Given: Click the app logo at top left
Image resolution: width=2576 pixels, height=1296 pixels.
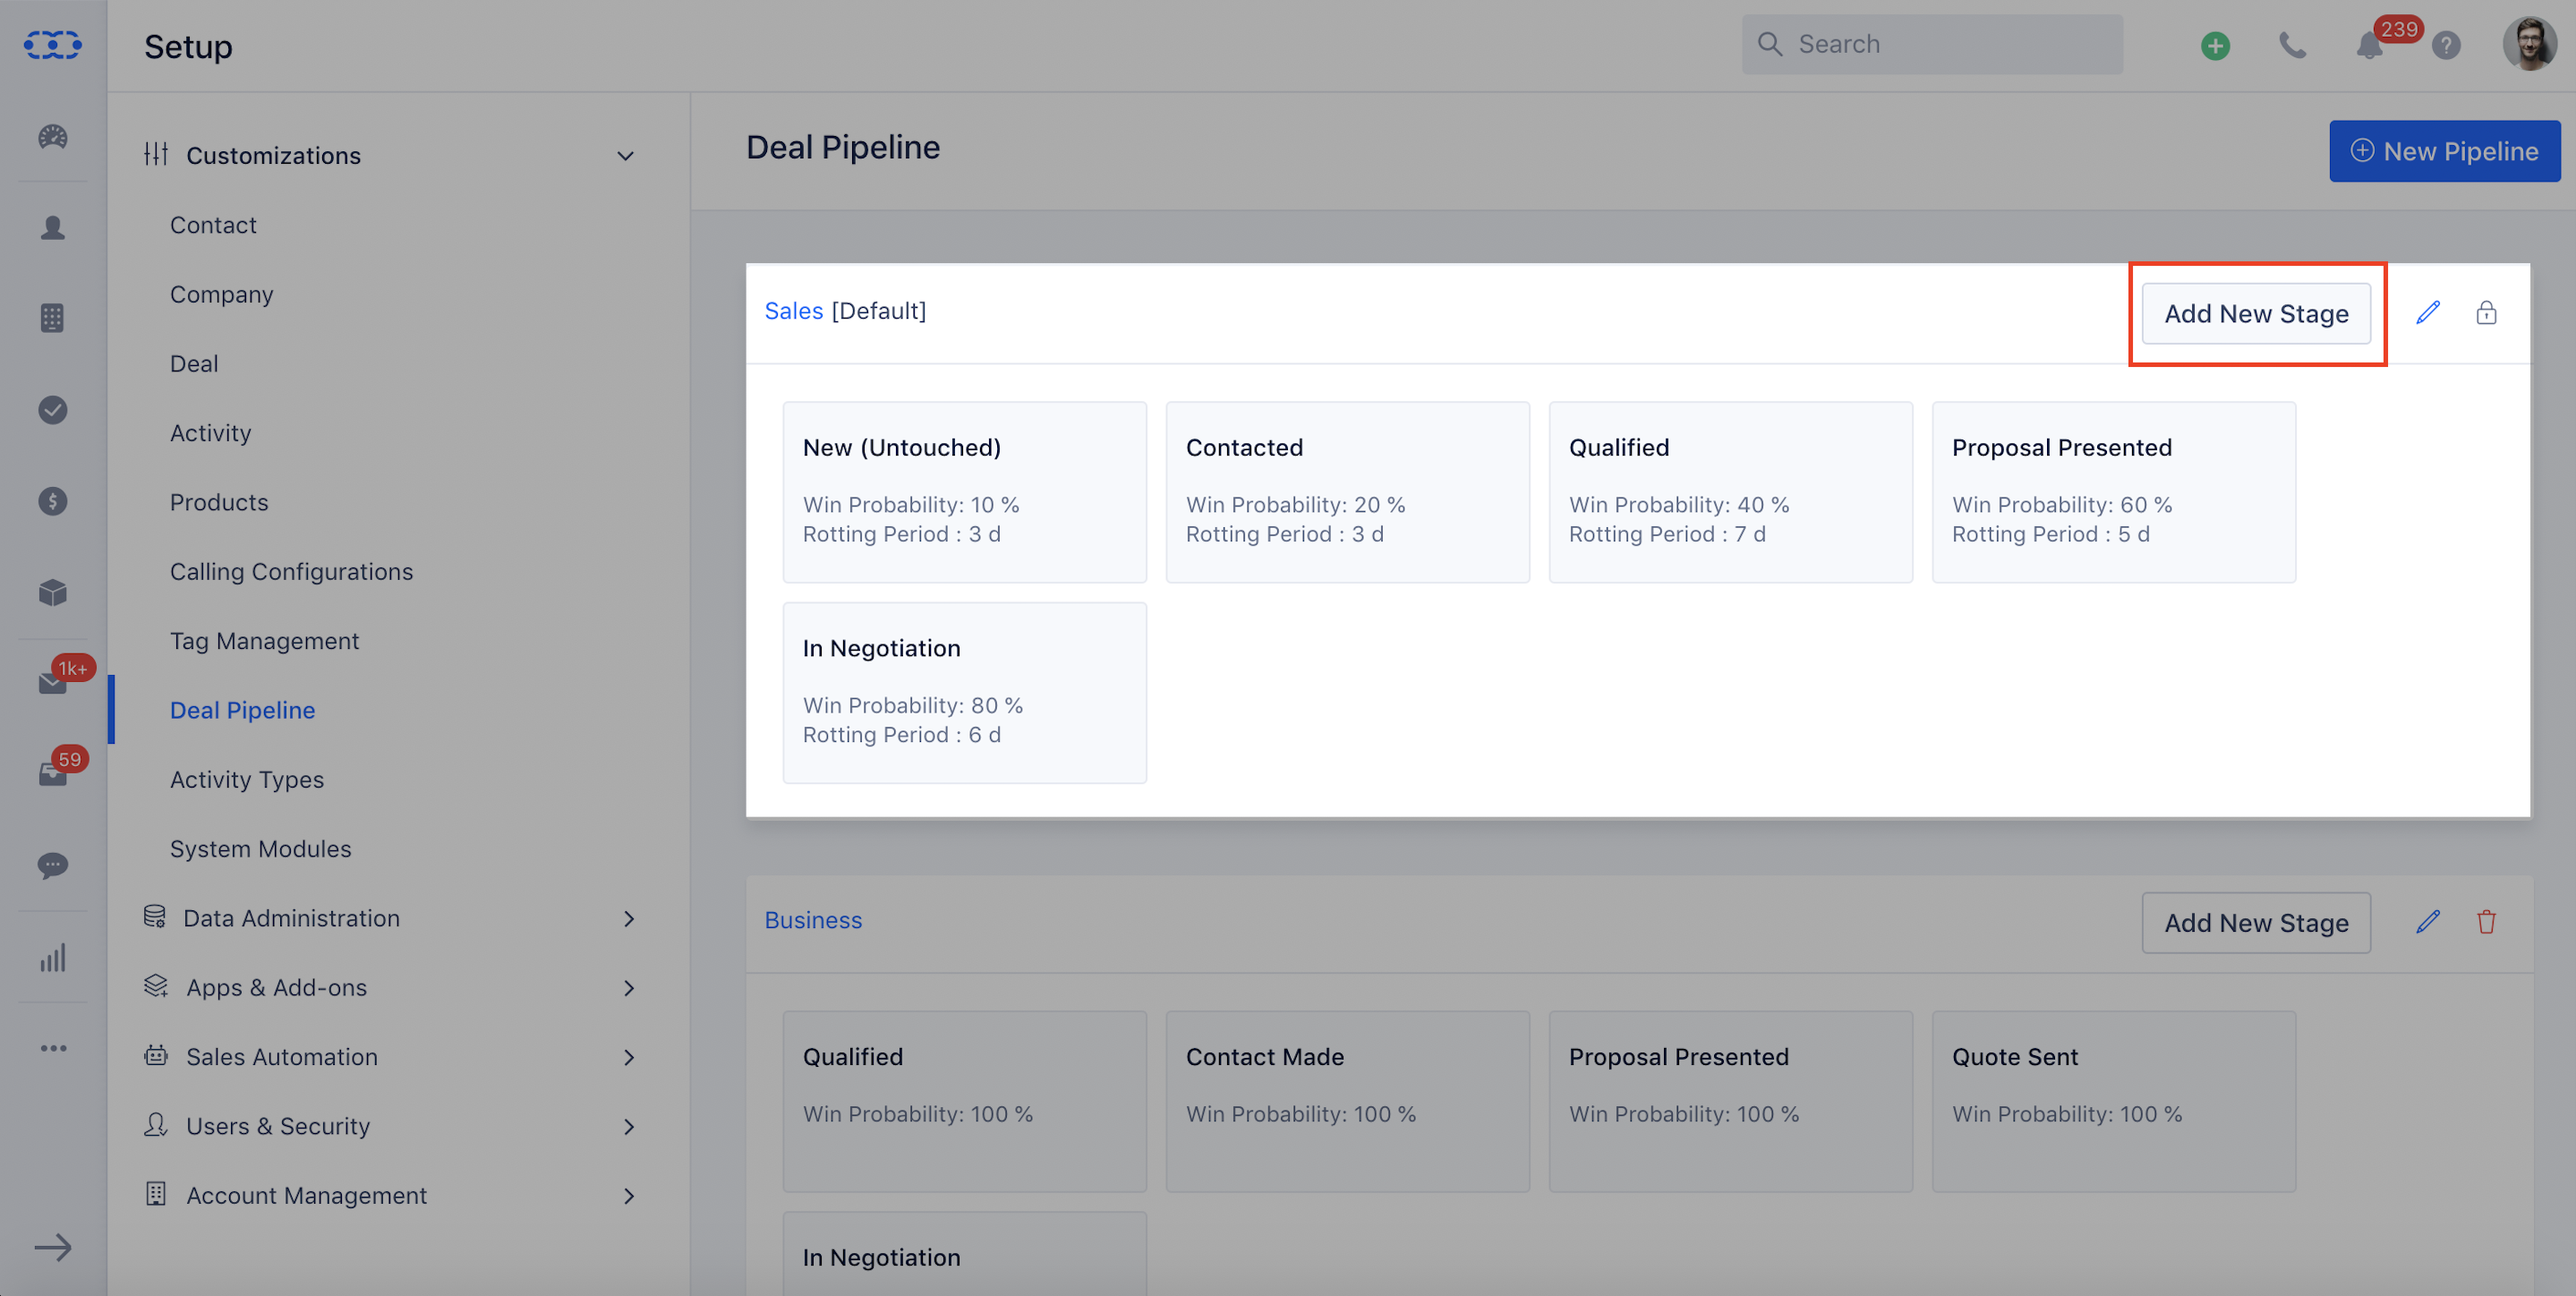Looking at the screenshot, I should [x=53, y=45].
